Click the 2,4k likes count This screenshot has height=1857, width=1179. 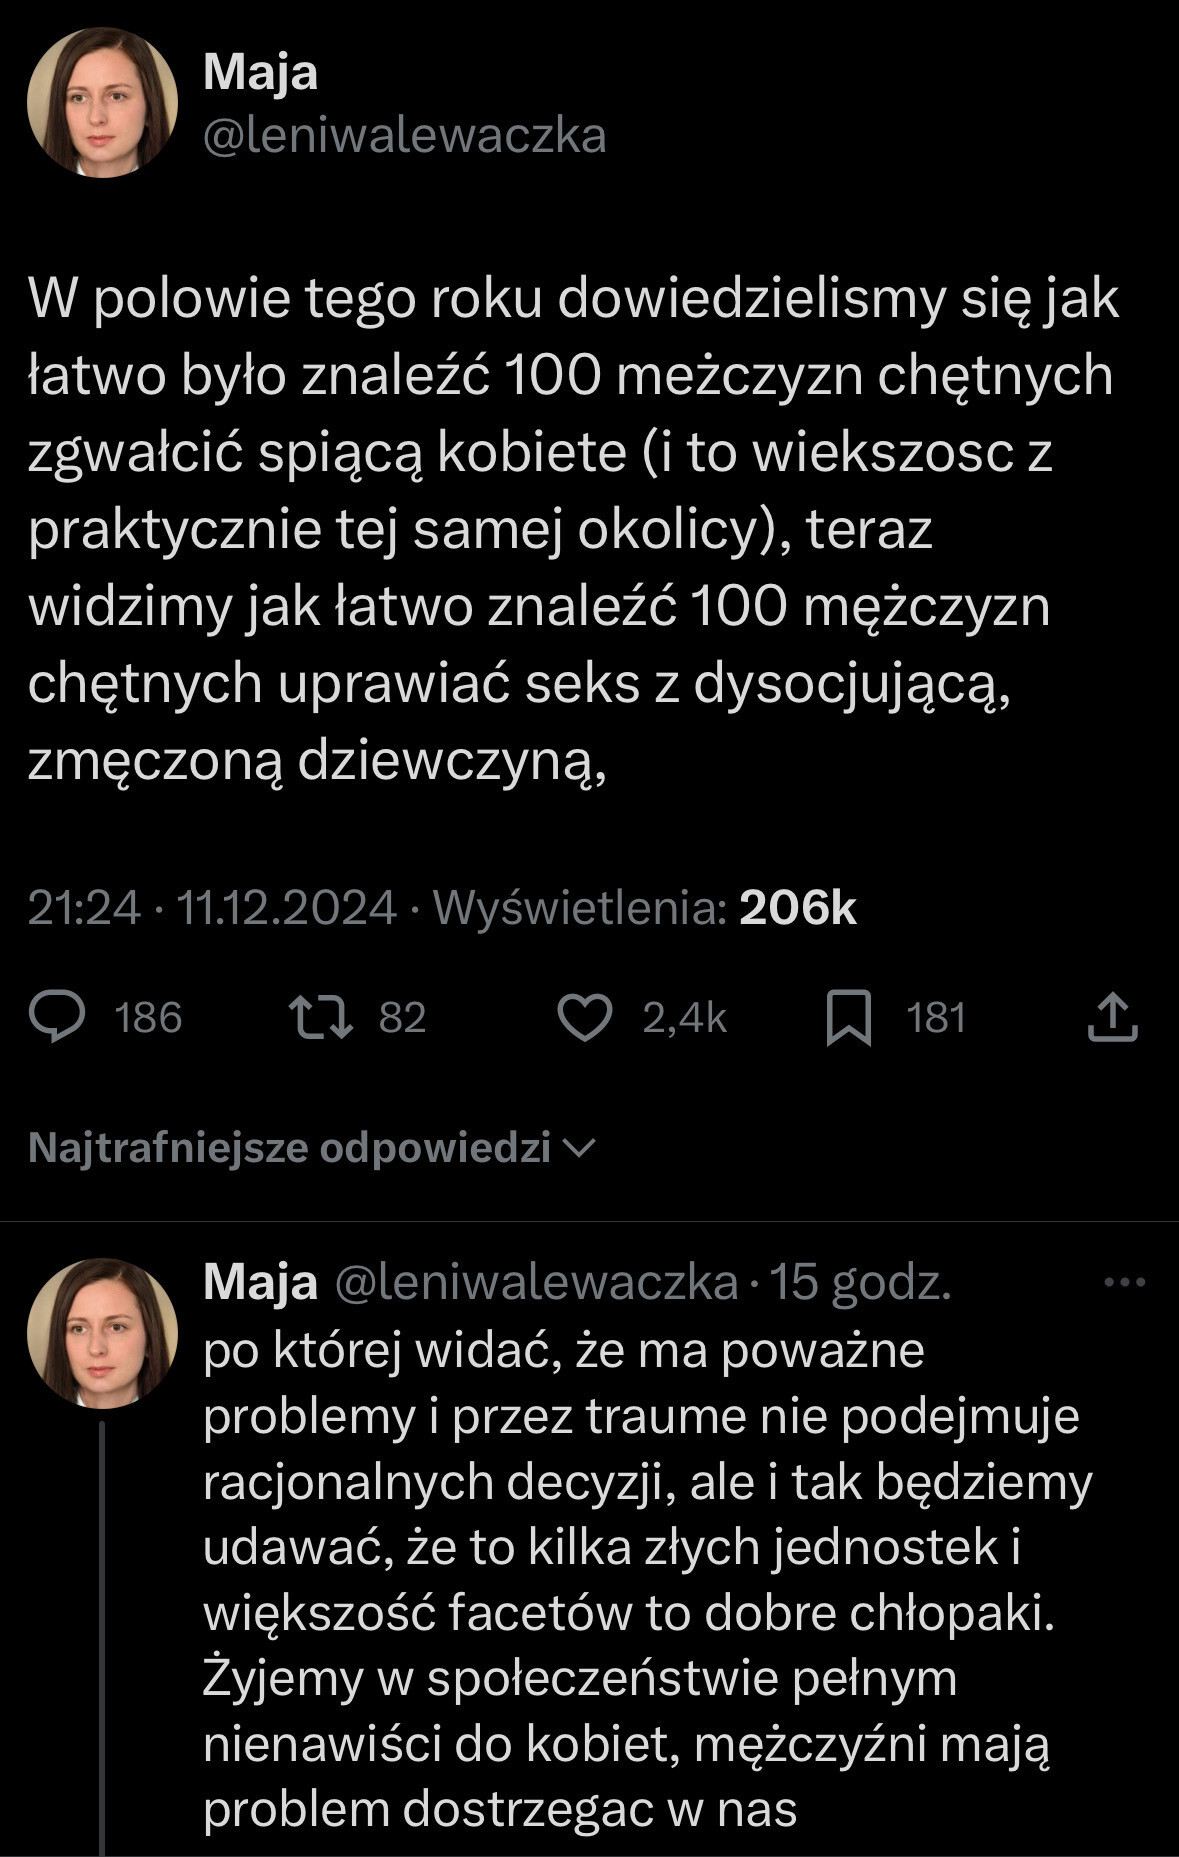[684, 1018]
